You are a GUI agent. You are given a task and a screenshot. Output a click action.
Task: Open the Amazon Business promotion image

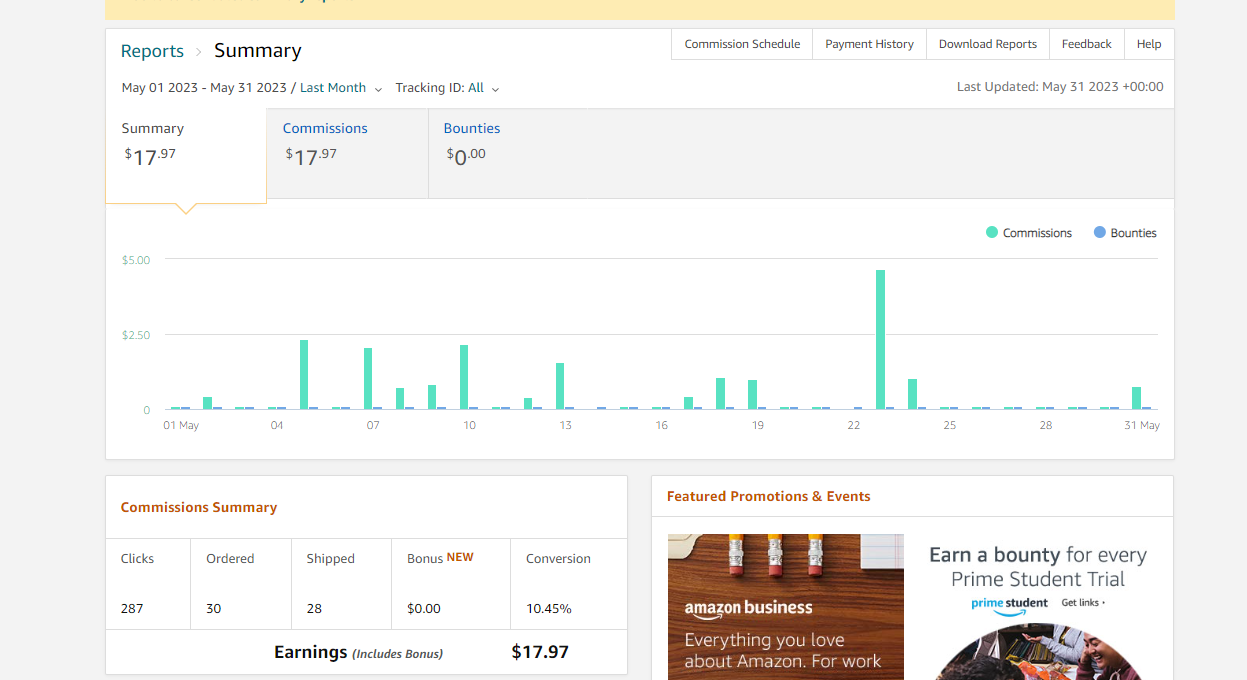[785, 607]
